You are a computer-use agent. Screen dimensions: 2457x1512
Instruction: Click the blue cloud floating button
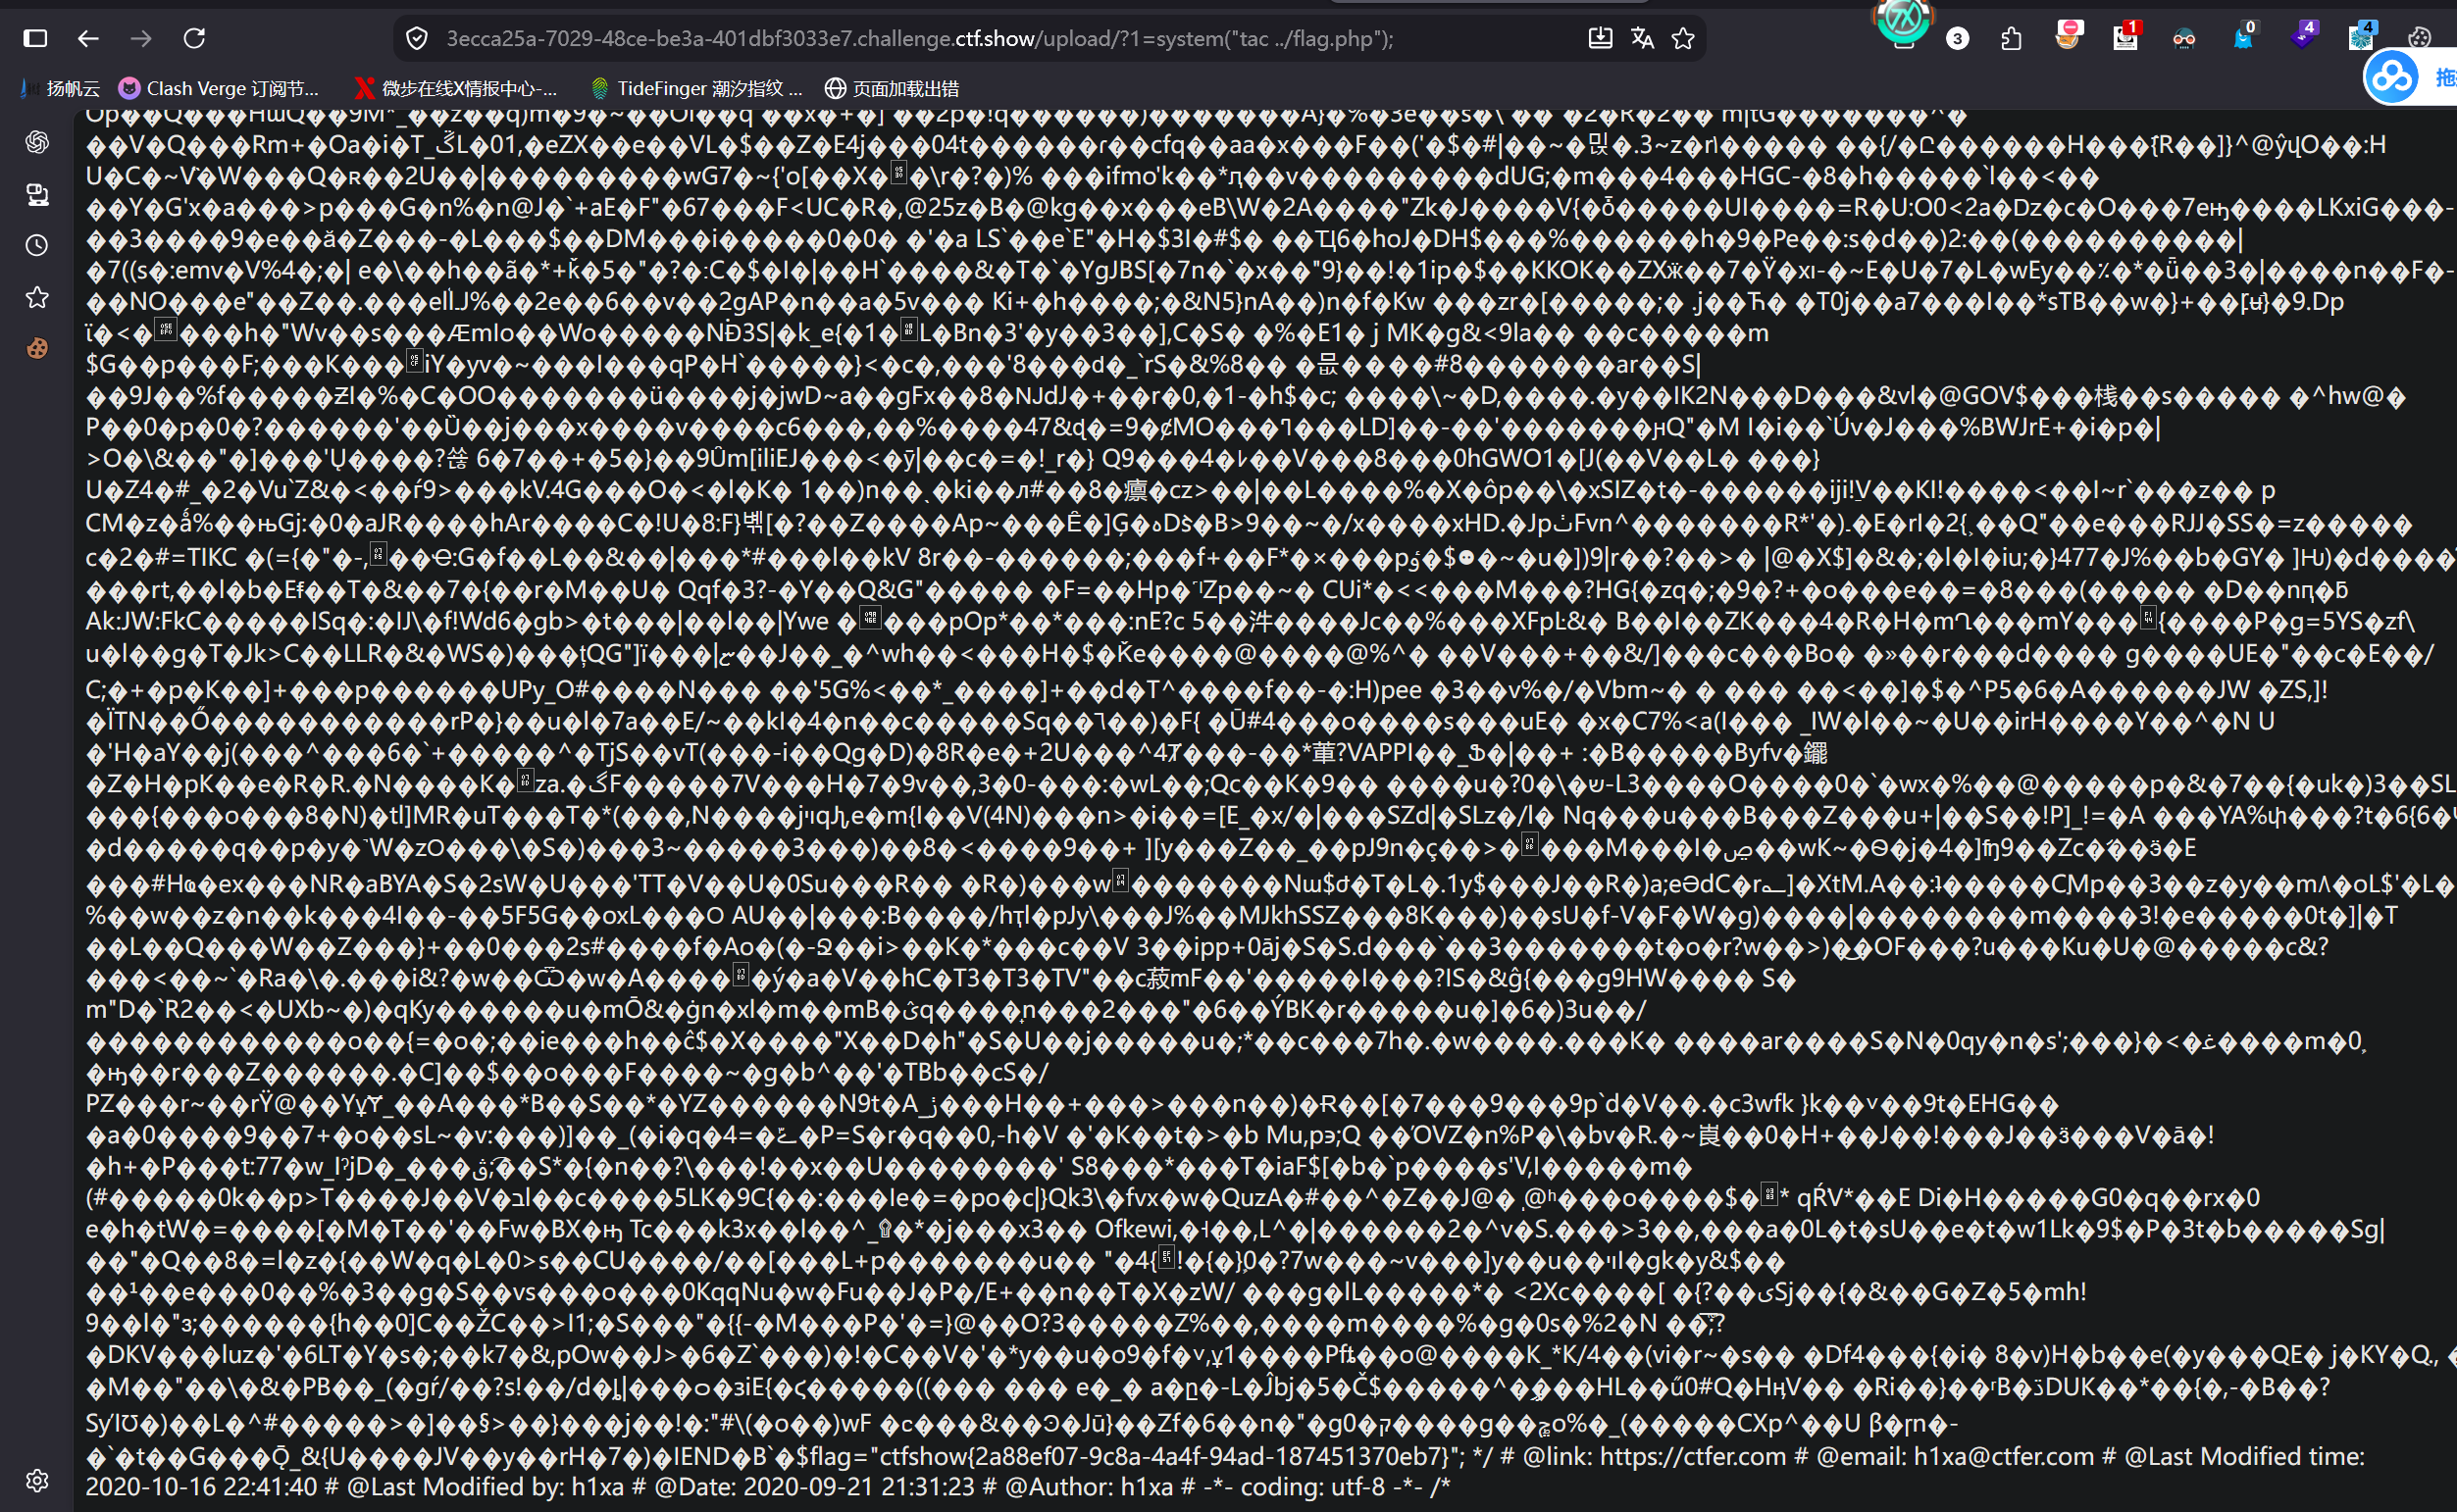[2391, 78]
